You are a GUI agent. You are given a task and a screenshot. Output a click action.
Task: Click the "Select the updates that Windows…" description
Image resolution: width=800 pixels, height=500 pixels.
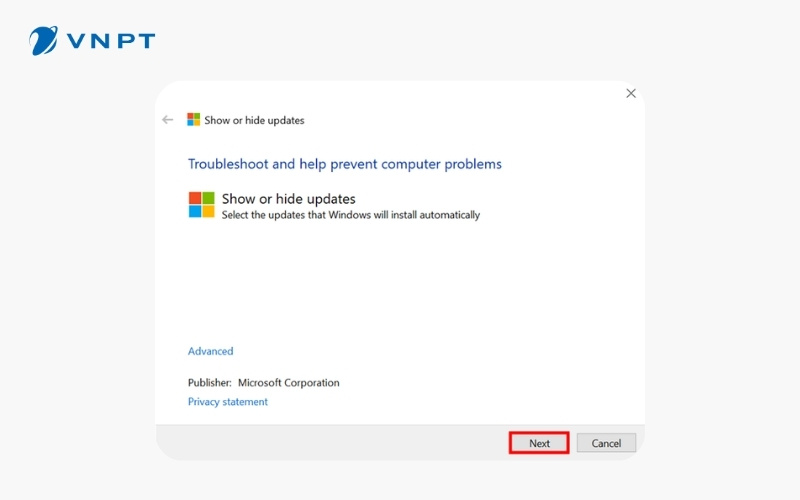pyautogui.click(x=350, y=215)
